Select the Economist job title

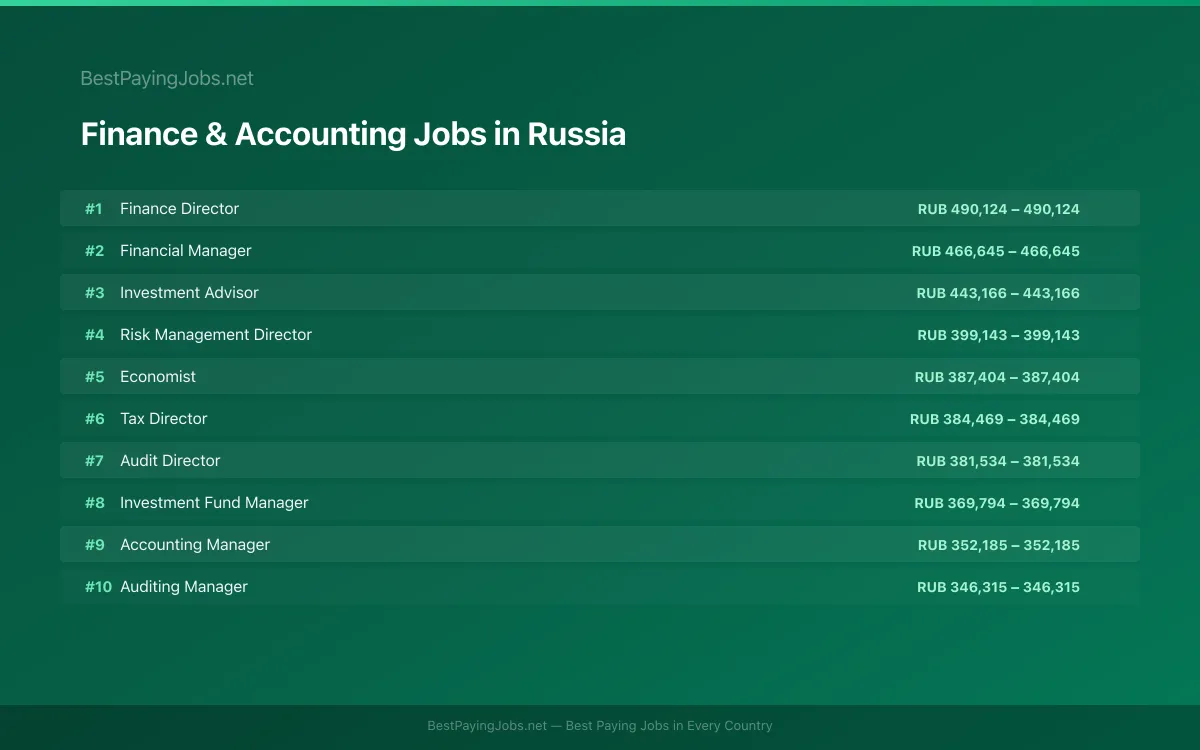(158, 377)
